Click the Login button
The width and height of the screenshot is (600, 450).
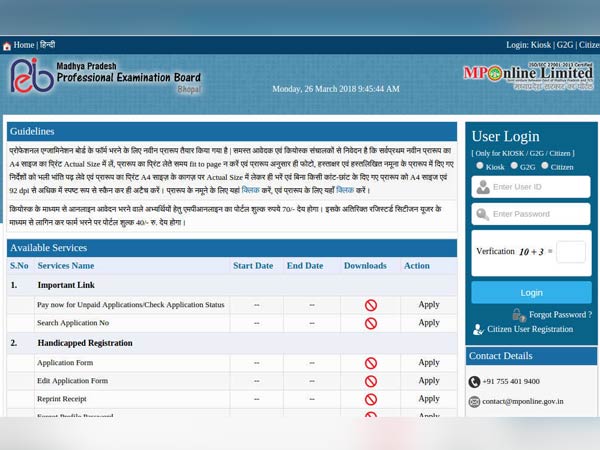[x=531, y=293]
